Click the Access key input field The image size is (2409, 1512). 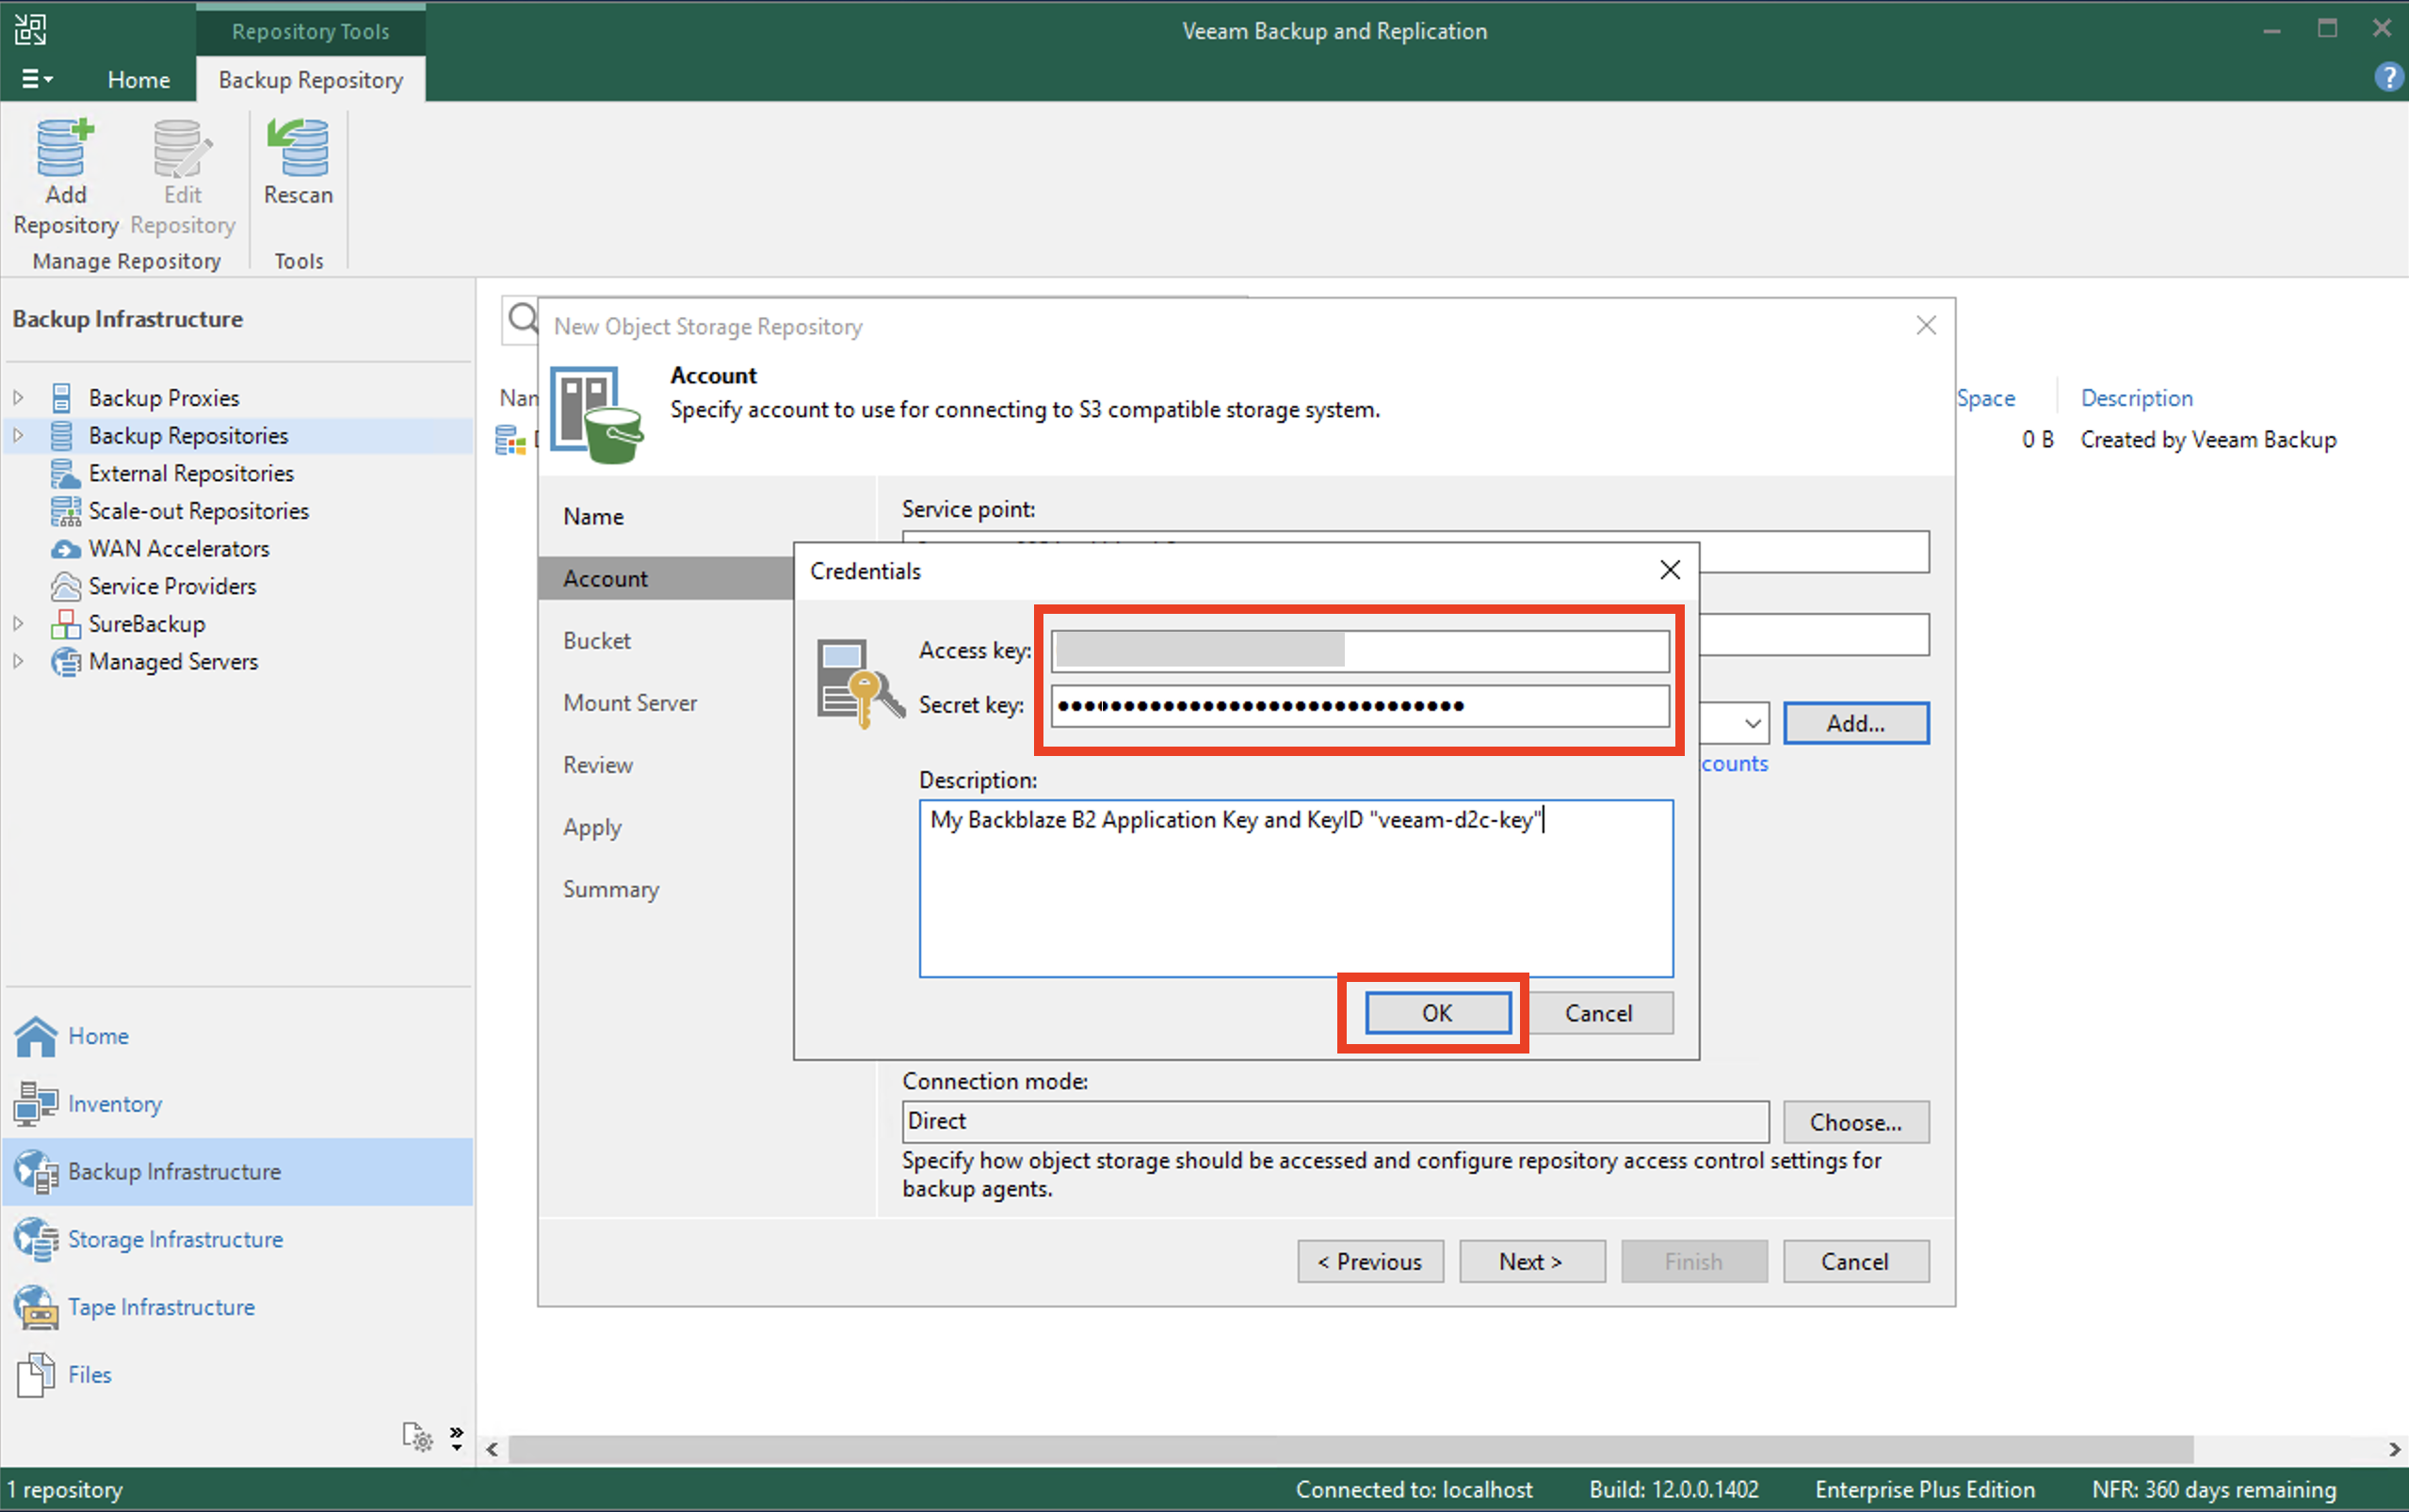(x=1359, y=651)
